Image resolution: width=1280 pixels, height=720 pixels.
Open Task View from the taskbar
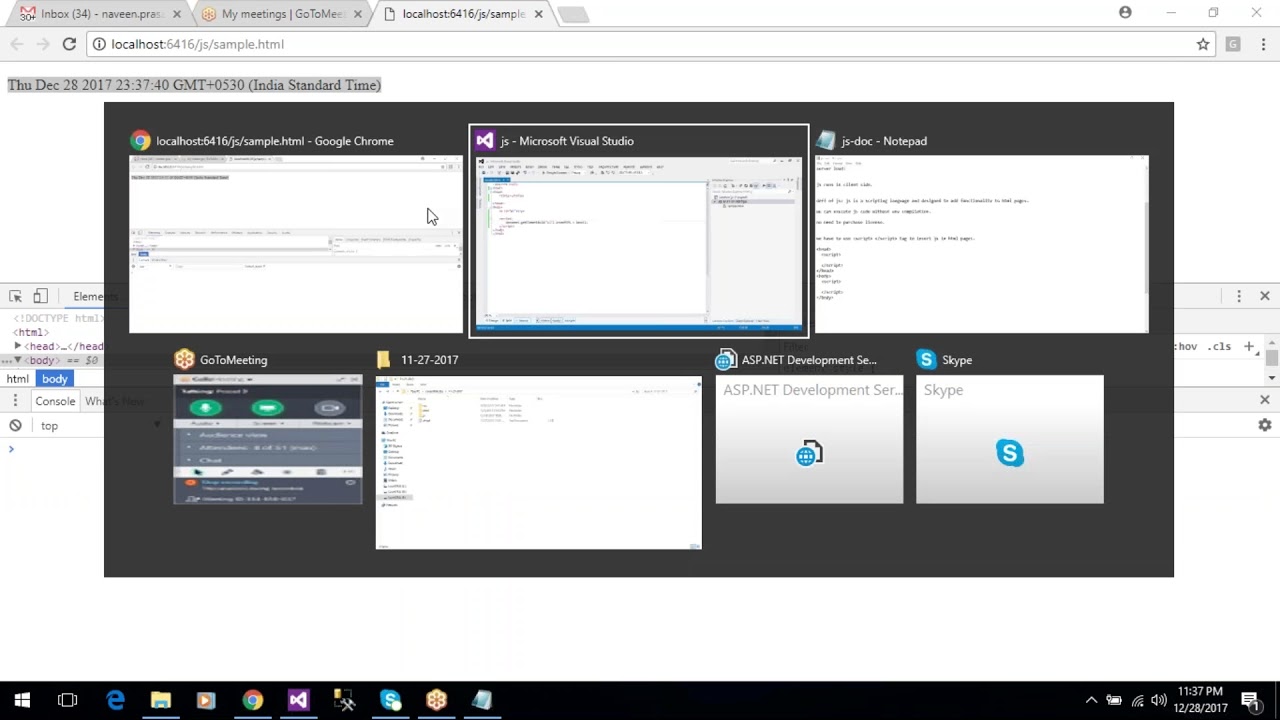67,700
